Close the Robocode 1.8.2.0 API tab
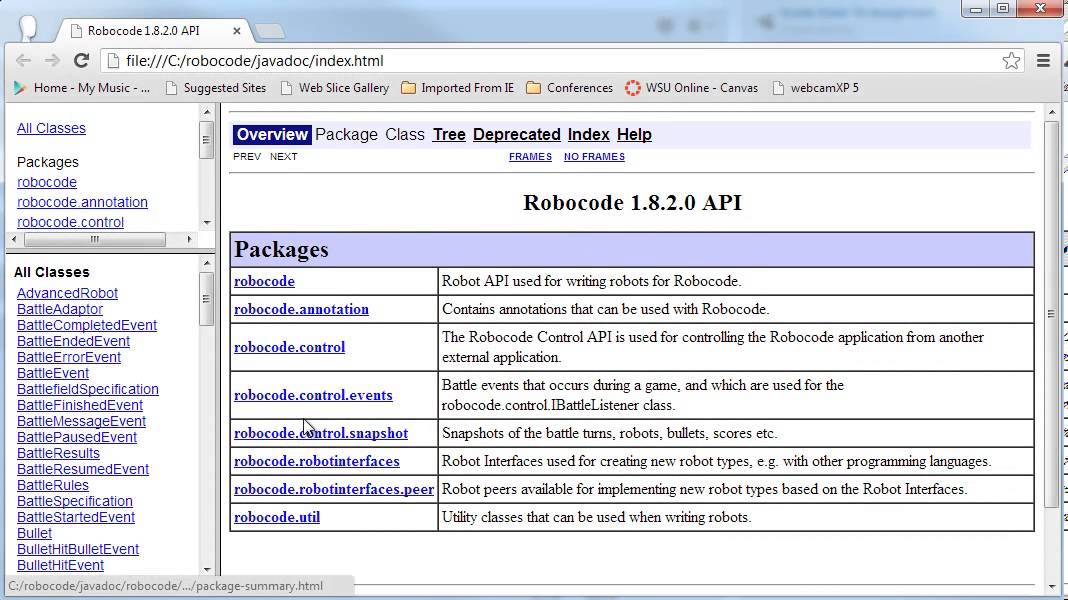This screenshot has height=600, width=1068. pyautogui.click(x=236, y=31)
